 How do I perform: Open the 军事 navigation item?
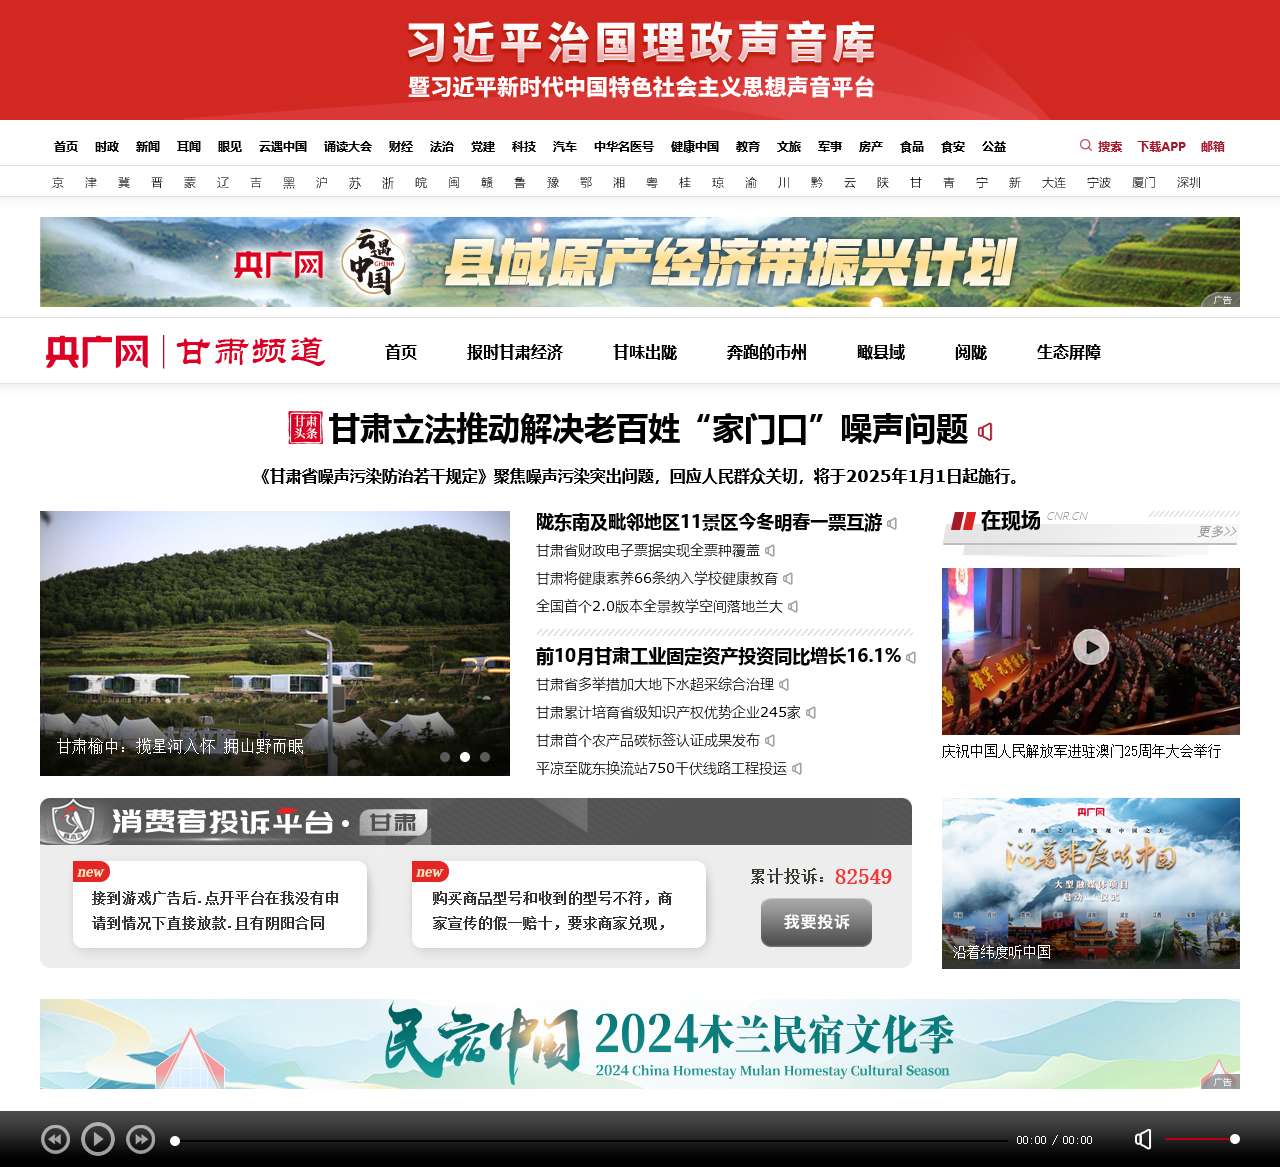tap(830, 146)
